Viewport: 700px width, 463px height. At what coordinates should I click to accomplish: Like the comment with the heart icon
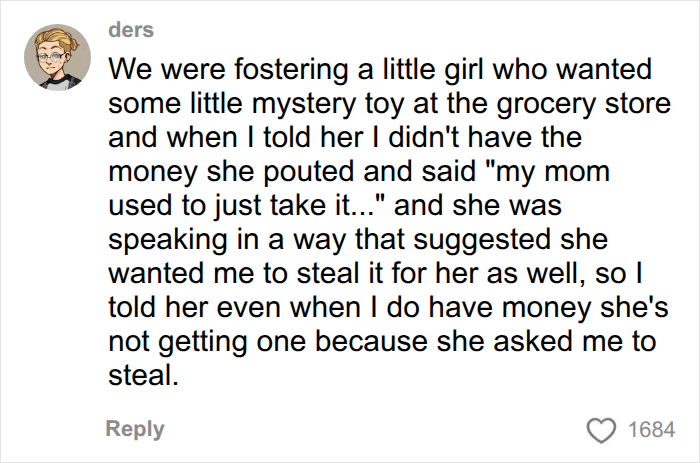coord(601,430)
